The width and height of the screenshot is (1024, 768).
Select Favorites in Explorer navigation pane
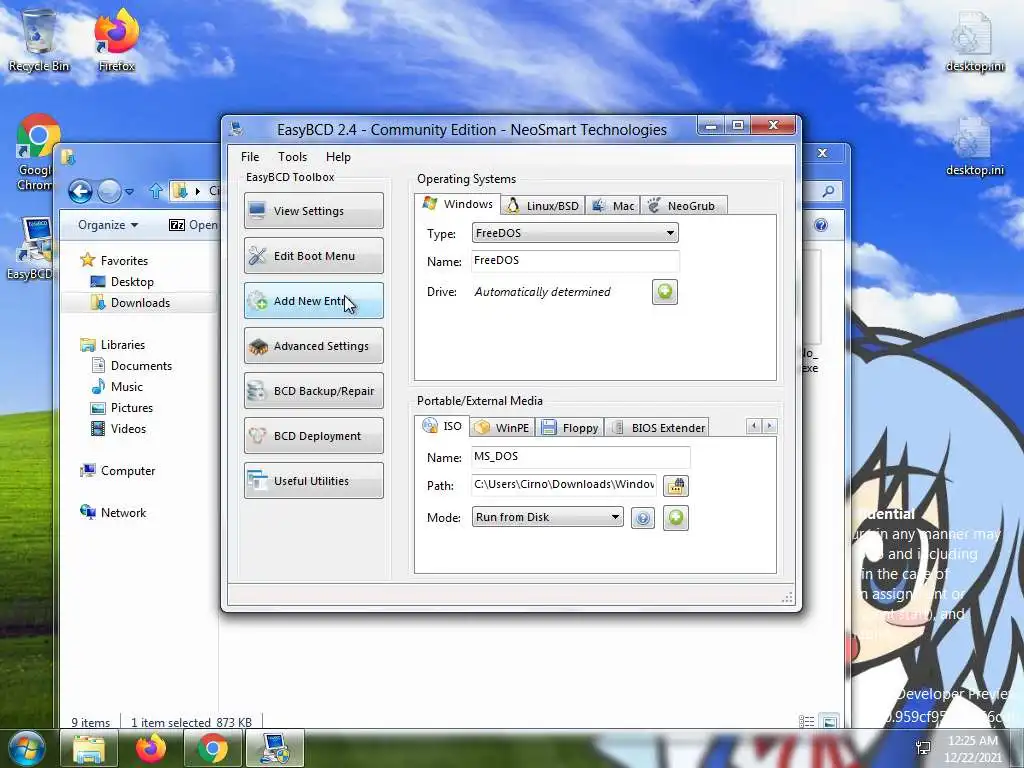pos(114,261)
